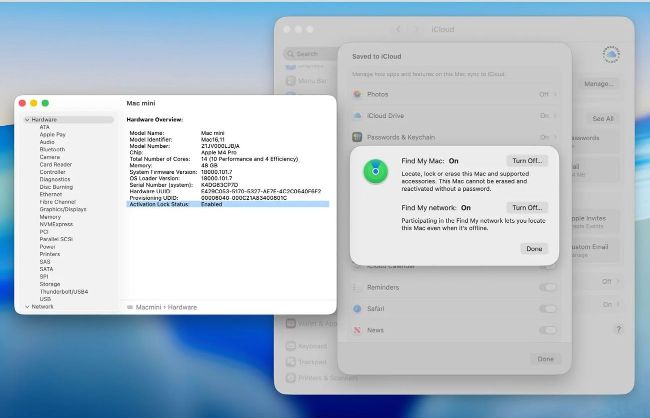
Task: Select Parallel SCSI in the hardware list
Action: tap(56, 239)
